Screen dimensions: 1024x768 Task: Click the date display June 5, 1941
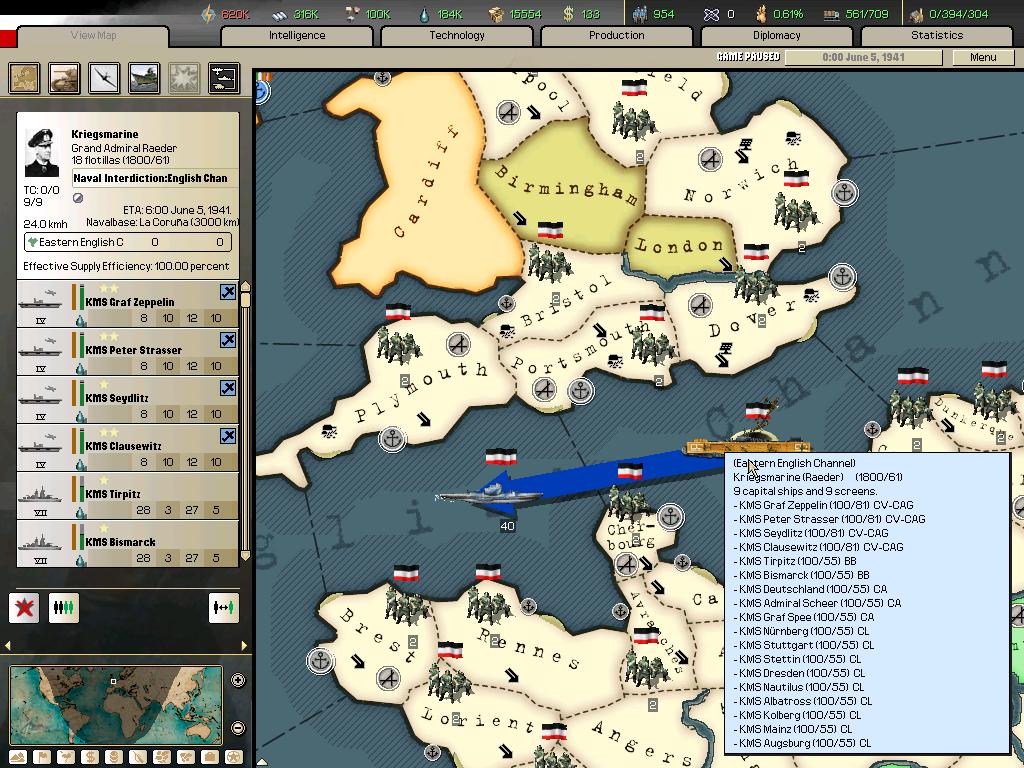click(x=862, y=57)
